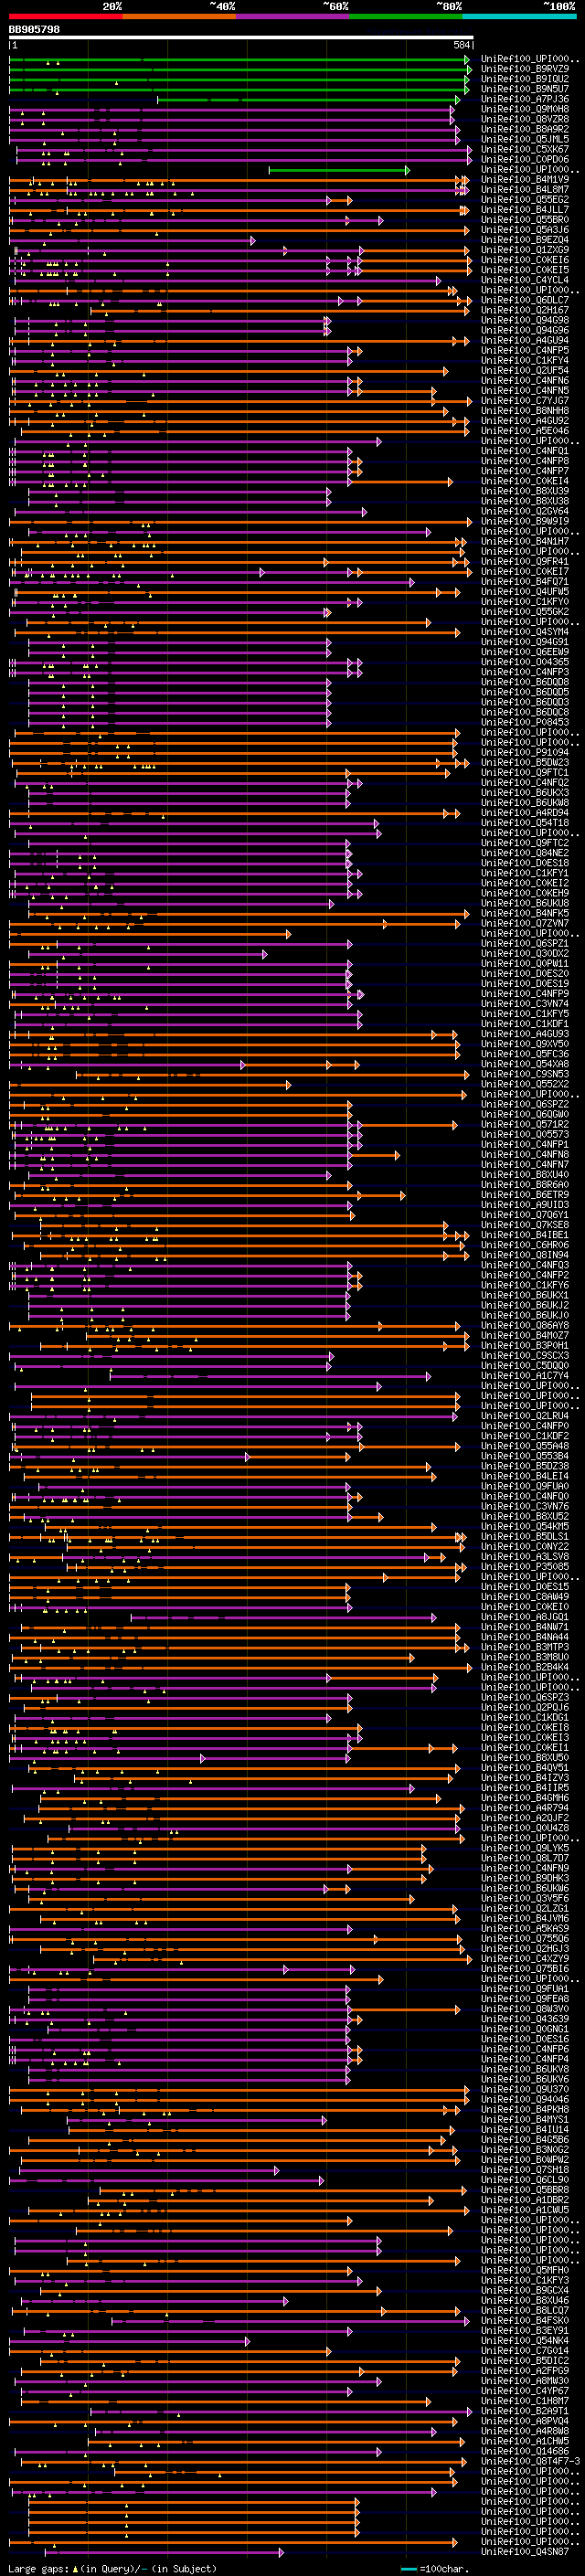This screenshot has width=585, height=2576.
Task: Select the UniRef100_Q1ZXG9 label
Action: click(525, 250)
